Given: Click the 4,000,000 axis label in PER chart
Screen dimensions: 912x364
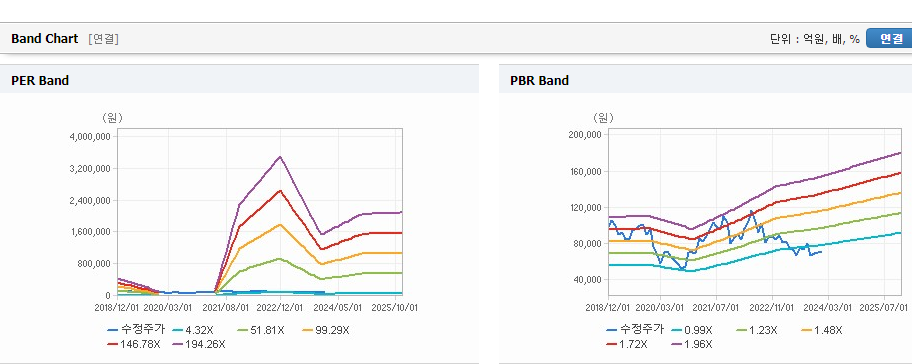Looking at the screenshot, I should (x=90, y=137).
